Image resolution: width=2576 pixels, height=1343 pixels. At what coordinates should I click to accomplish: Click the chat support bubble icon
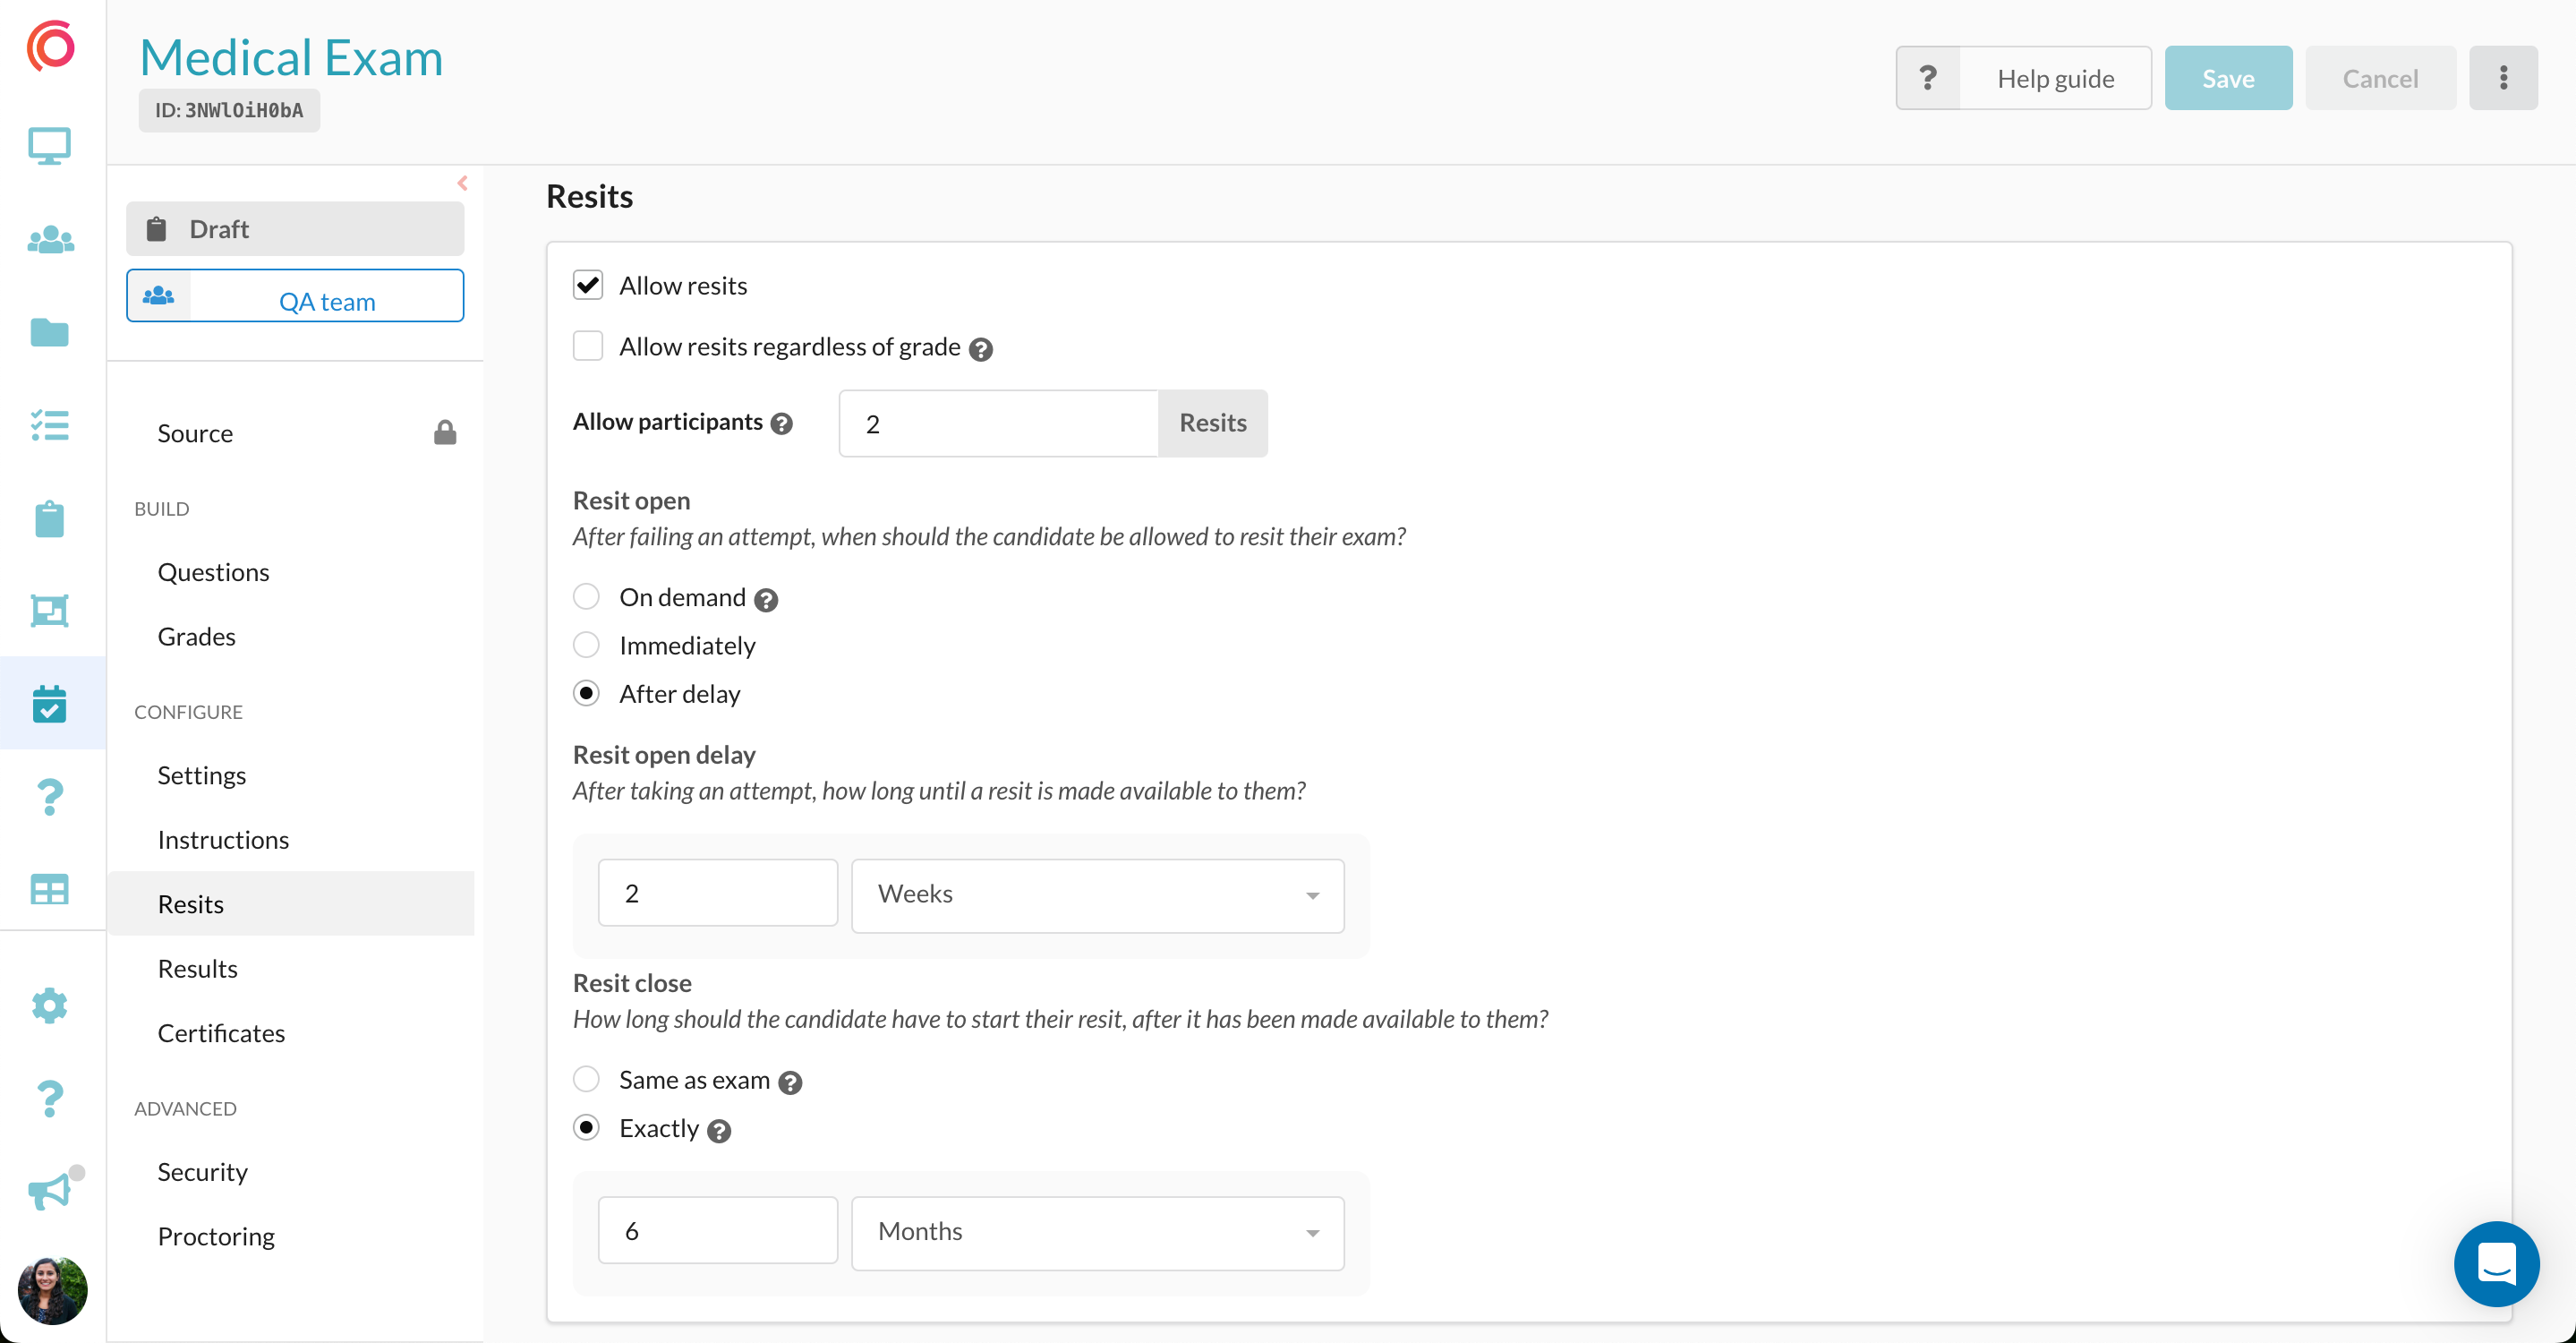(x=2496, y=1263)
